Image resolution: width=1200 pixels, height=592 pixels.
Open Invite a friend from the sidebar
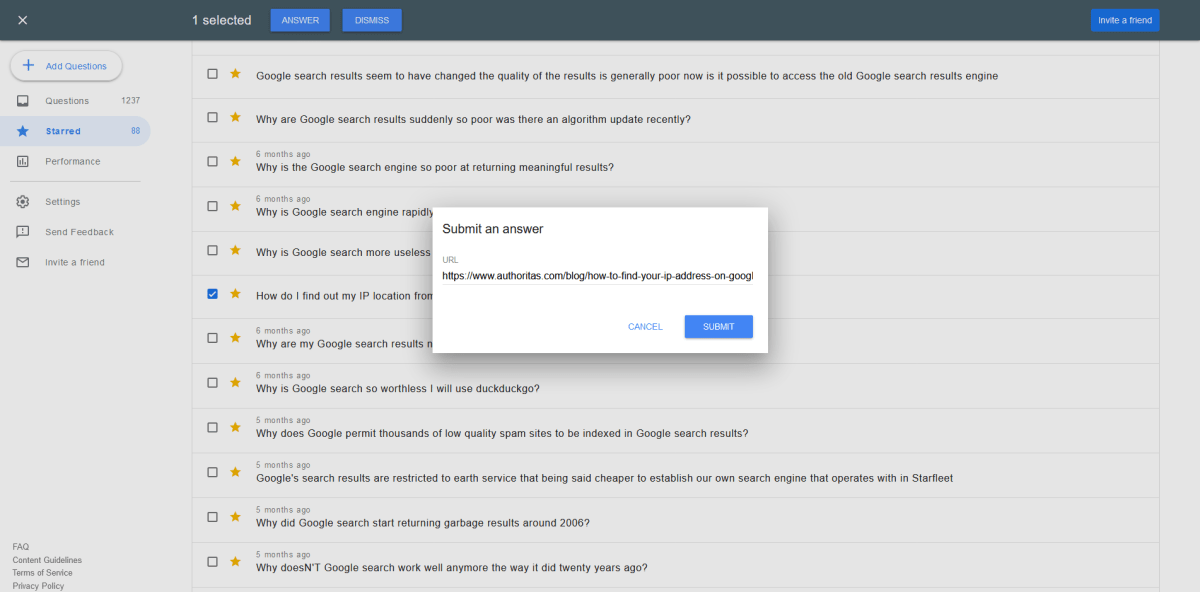75,262
